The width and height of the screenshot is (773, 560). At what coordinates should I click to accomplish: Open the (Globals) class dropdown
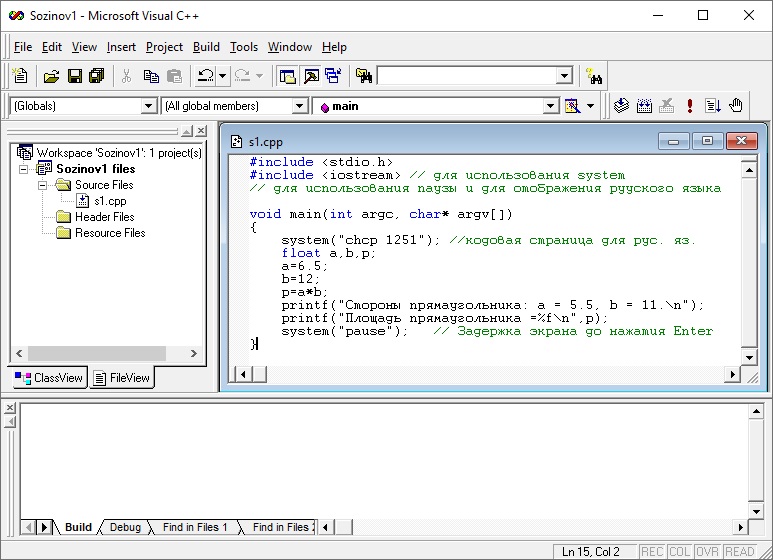pyautogui.click(x=148, y=106)
